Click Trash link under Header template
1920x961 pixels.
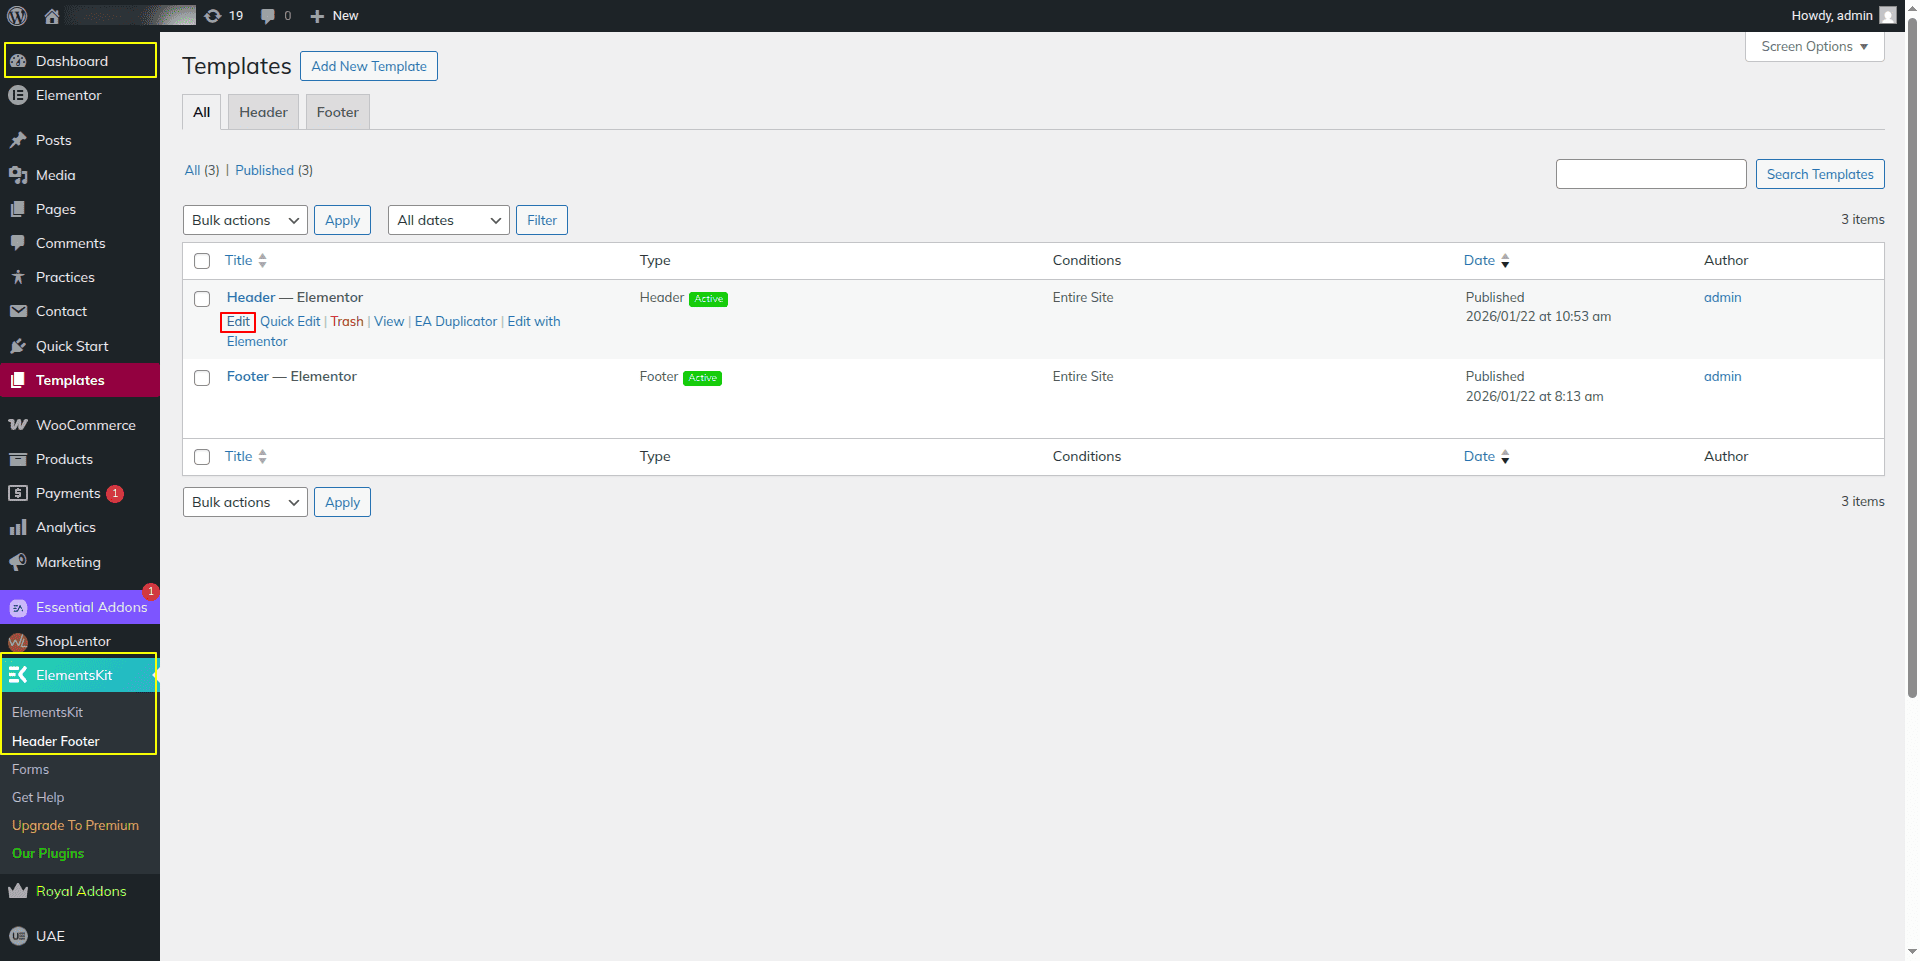point(347,321)
